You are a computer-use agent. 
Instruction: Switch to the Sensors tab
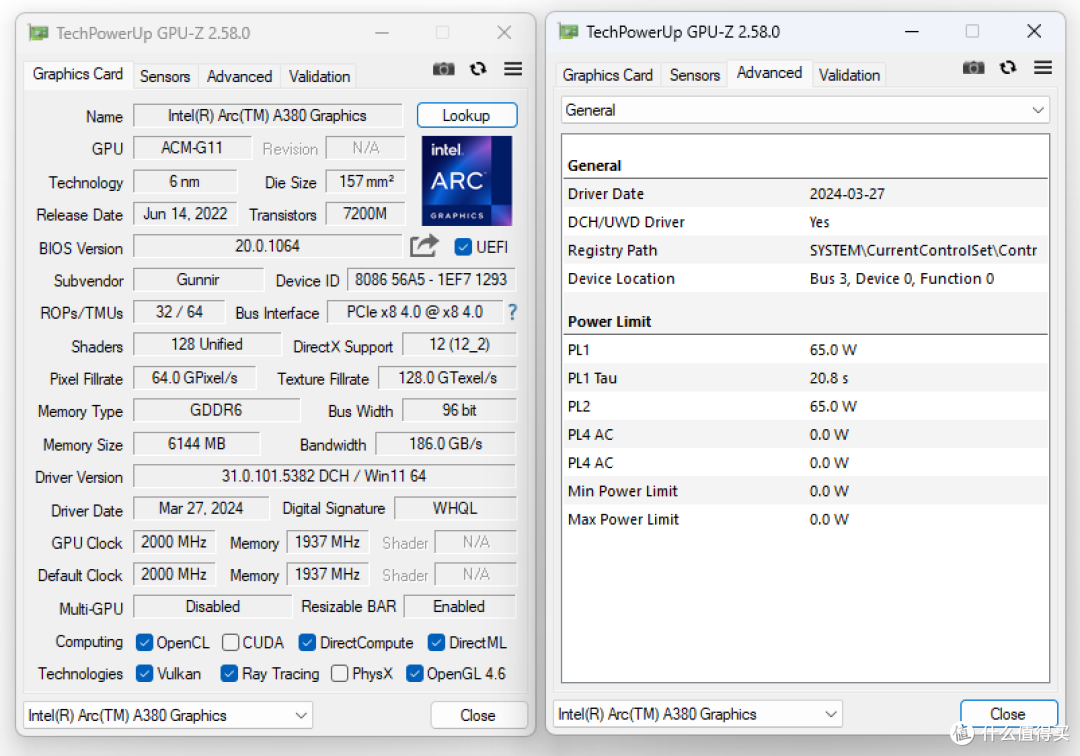(x=165, y=76)
